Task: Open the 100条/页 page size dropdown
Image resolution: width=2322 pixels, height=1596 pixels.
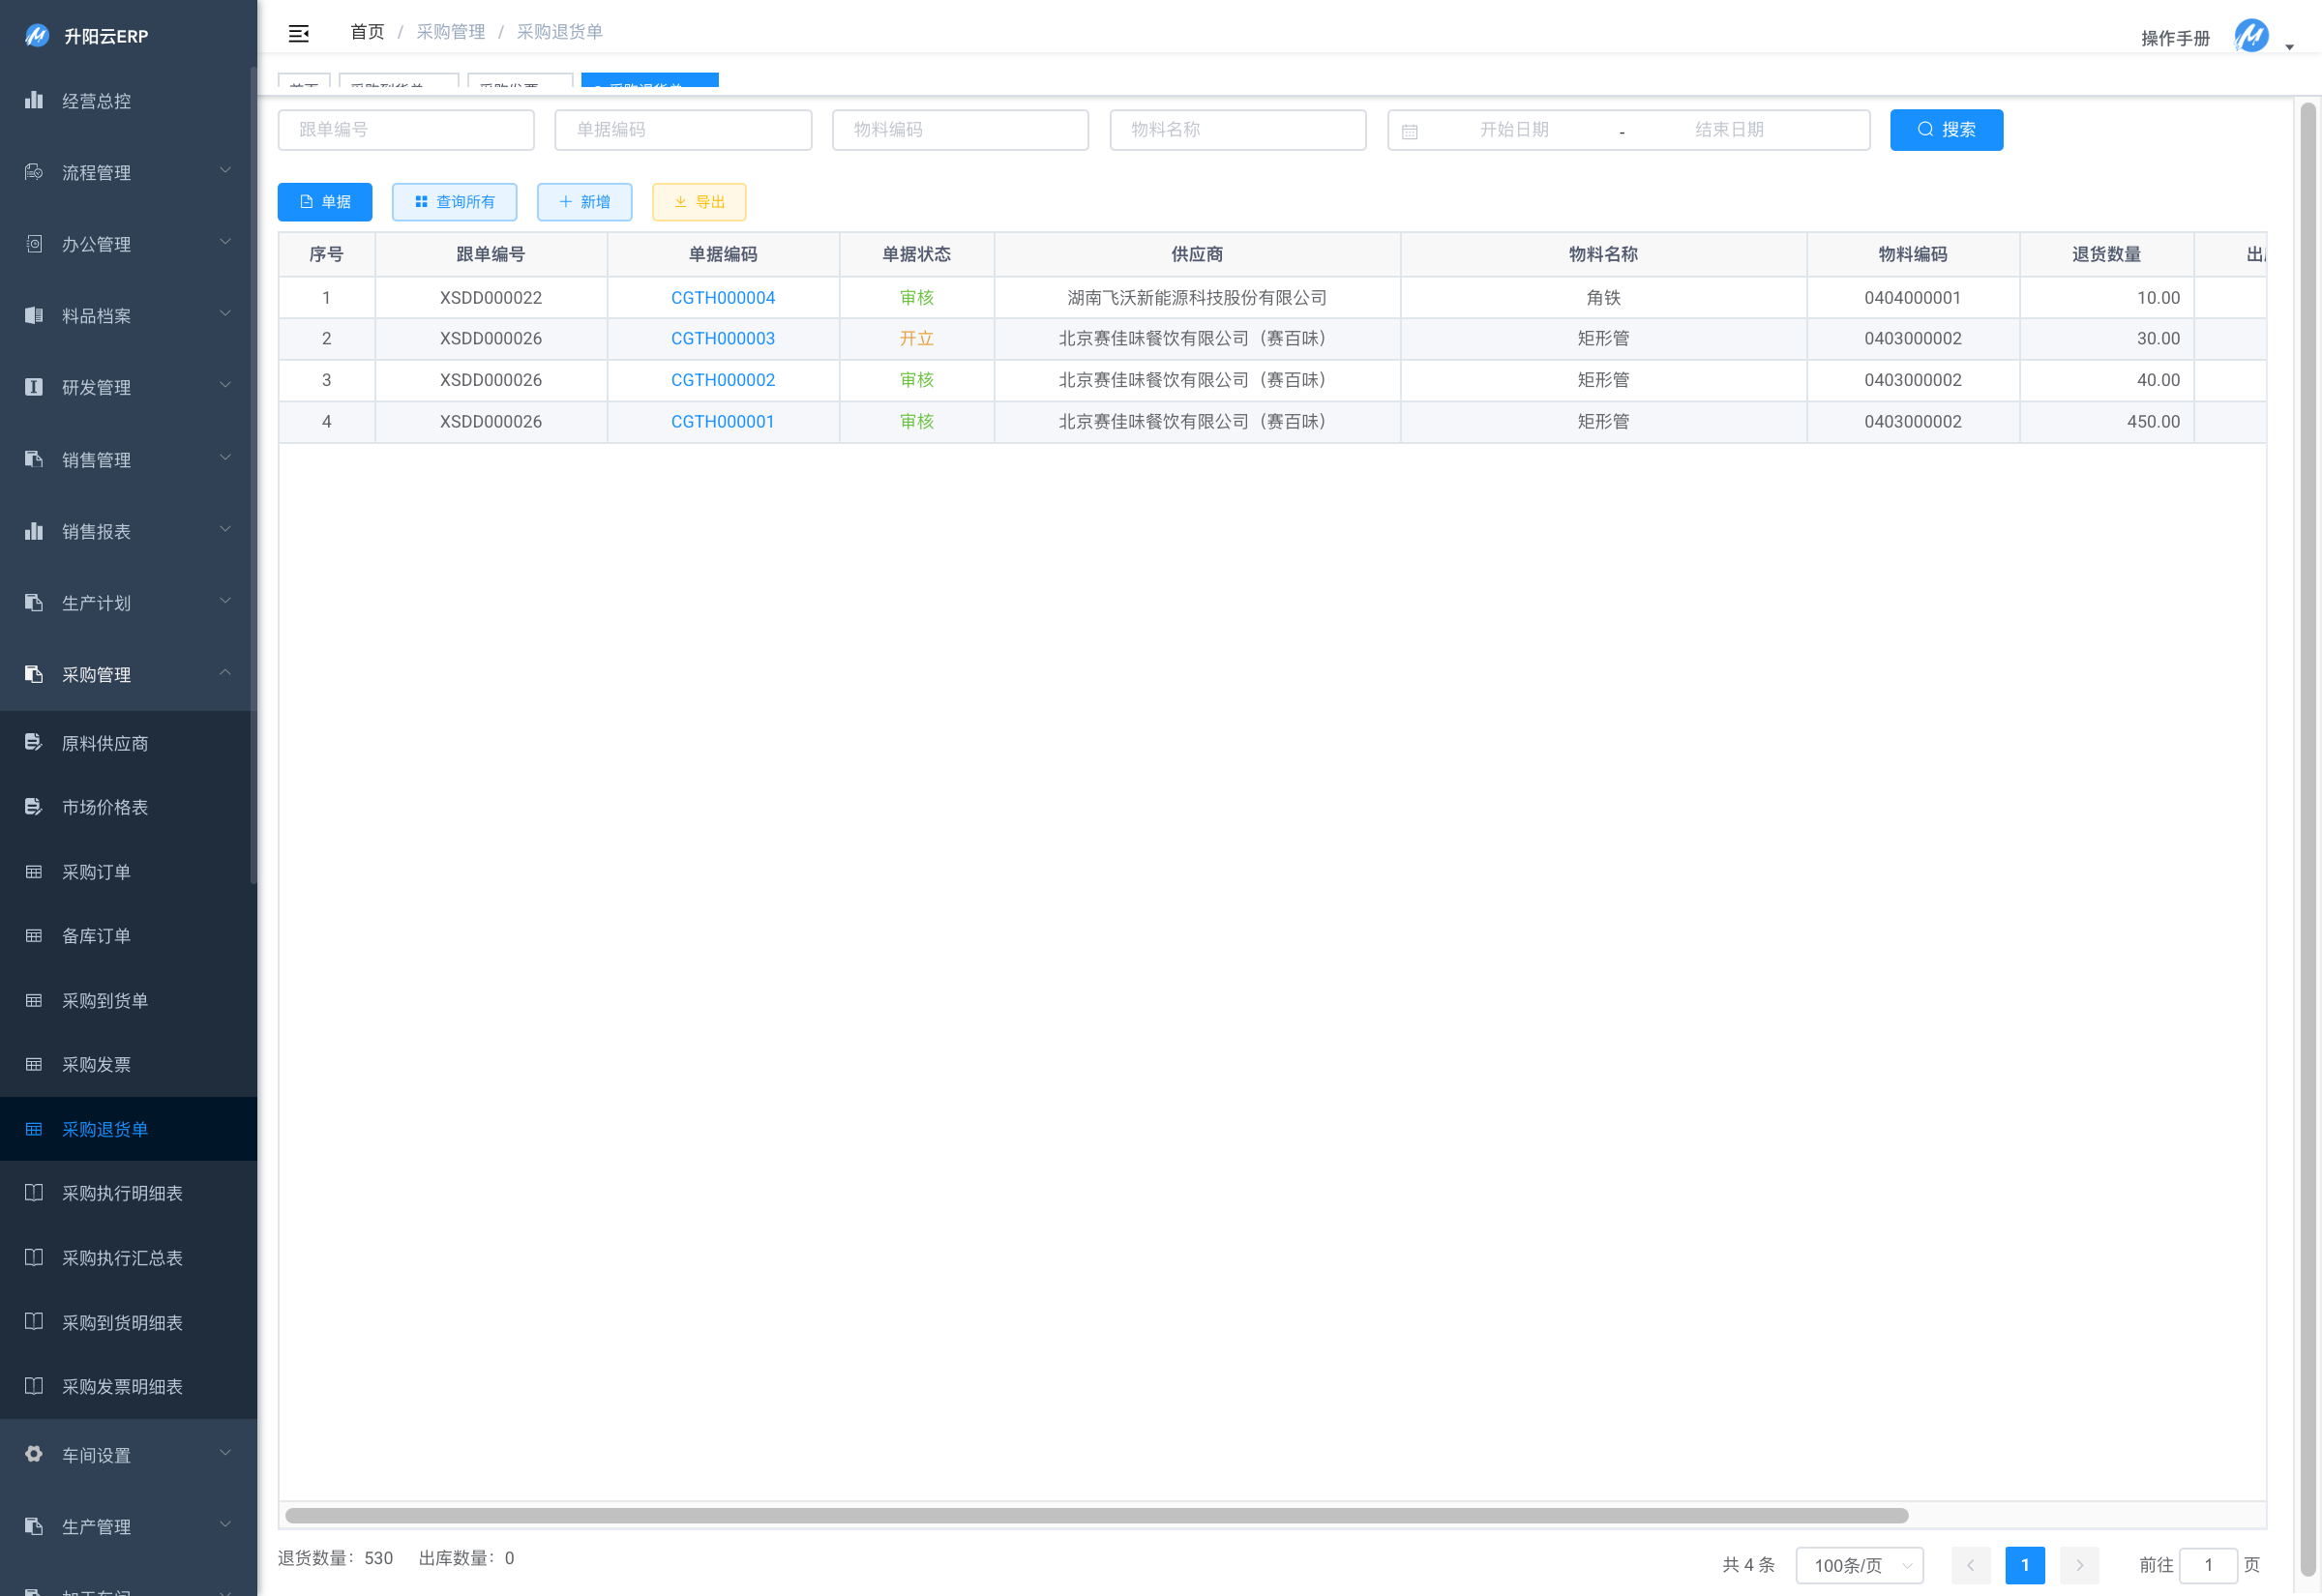Action: coord(1859,1564)
